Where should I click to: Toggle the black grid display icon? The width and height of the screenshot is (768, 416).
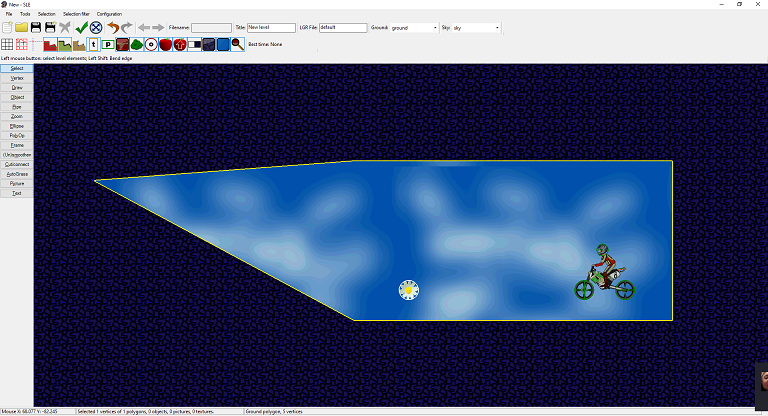click(x=7, y=45)
